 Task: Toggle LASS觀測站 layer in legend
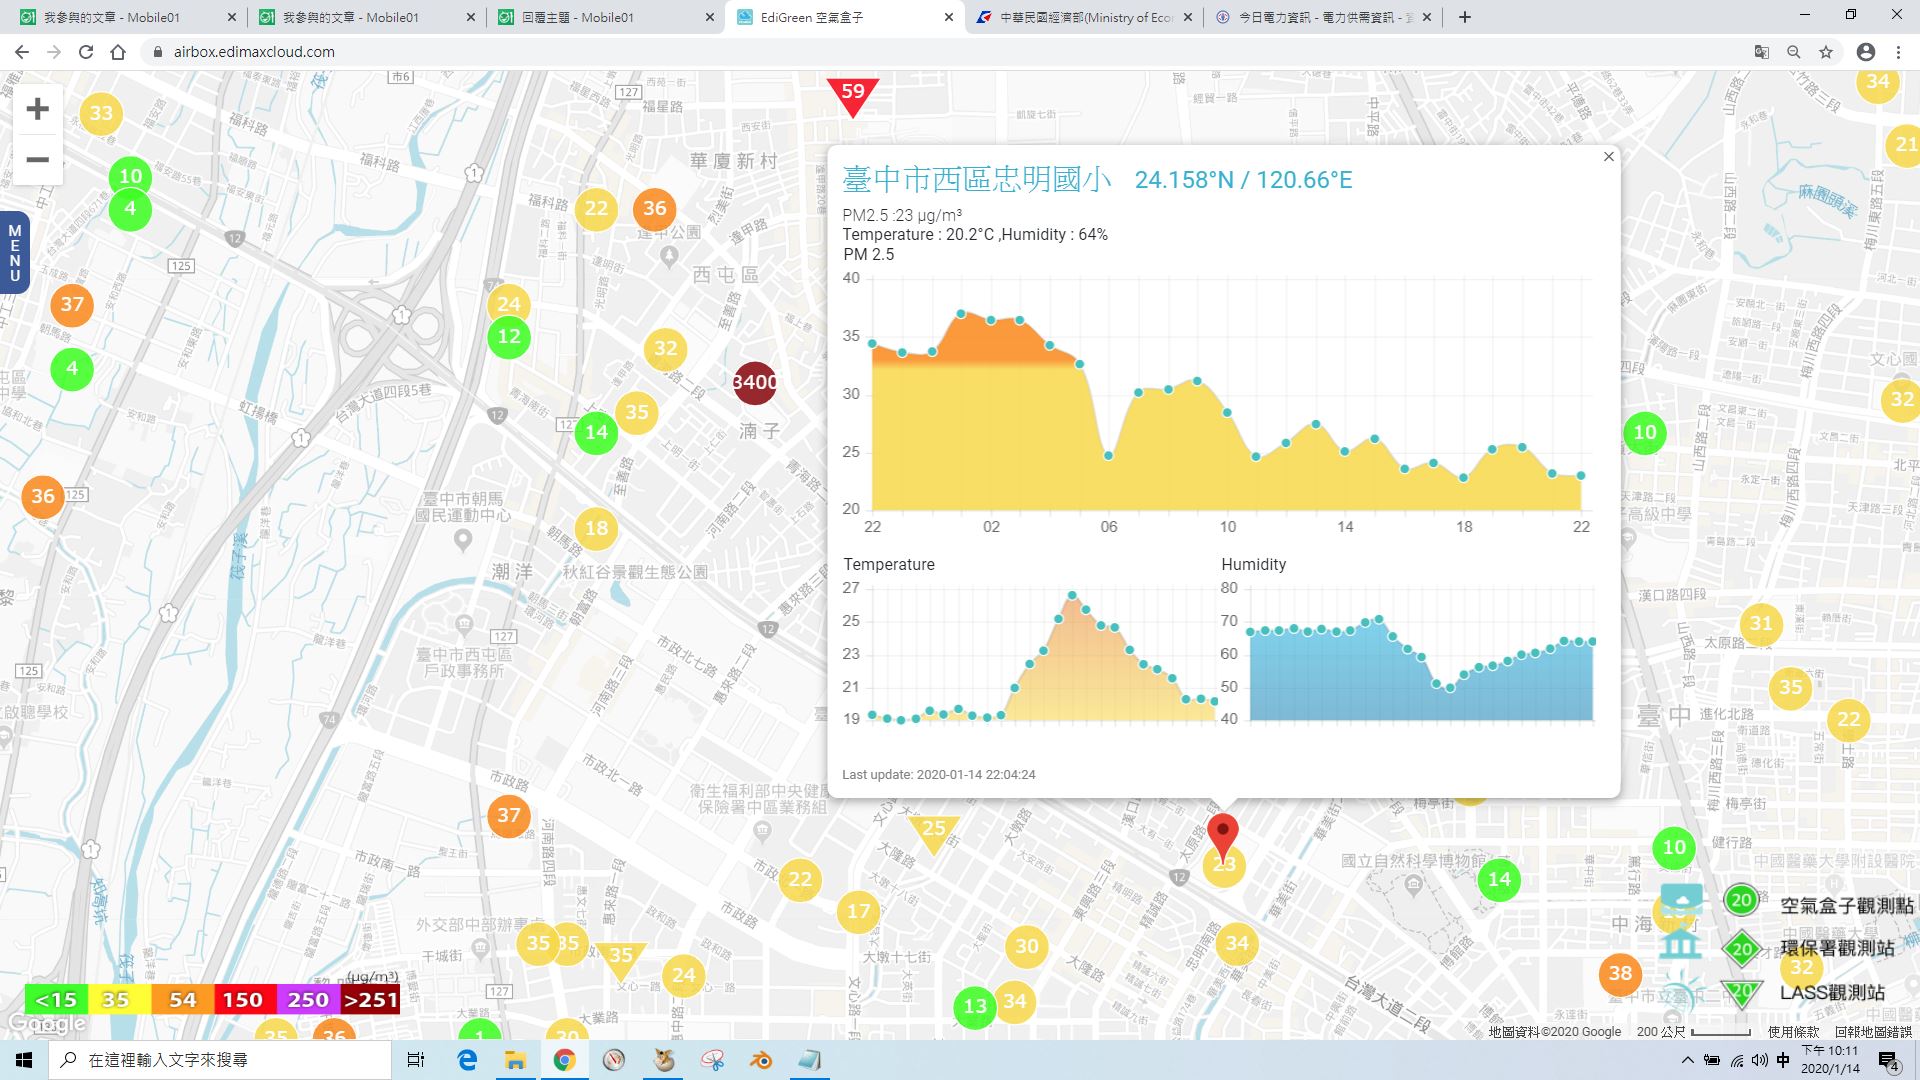tap(1802, 992)
